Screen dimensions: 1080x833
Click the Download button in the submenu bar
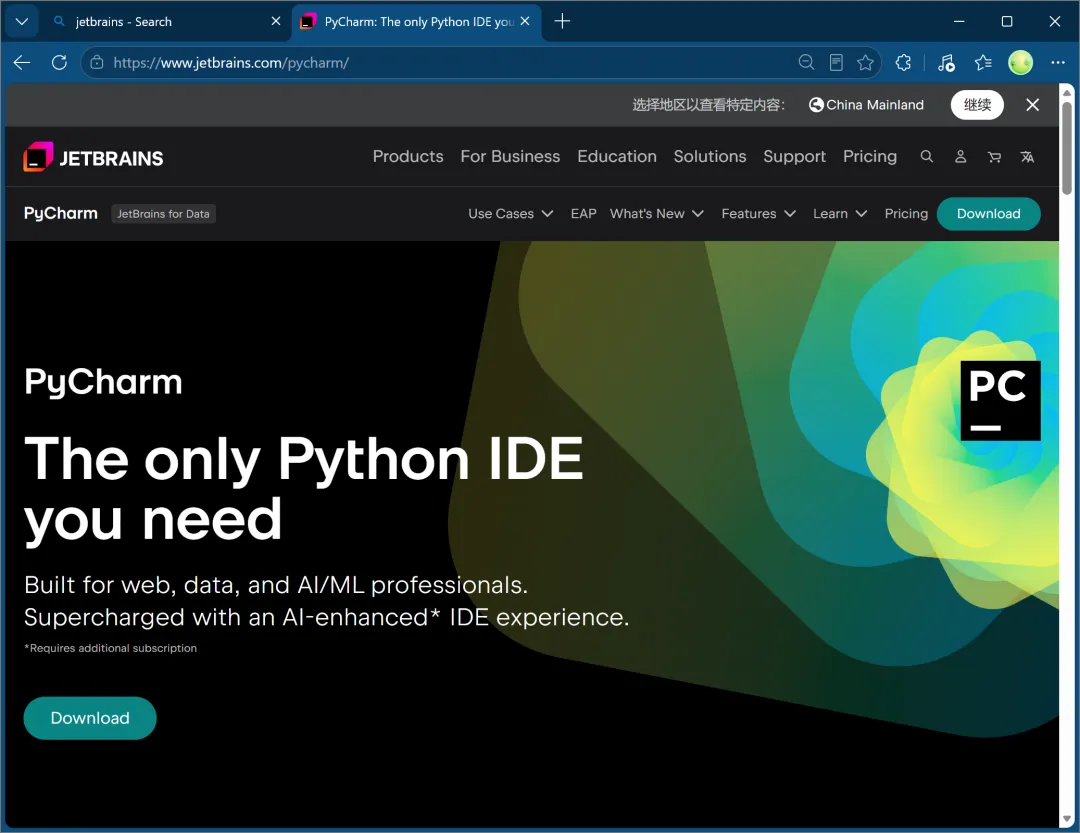click(x=988, y=214)
